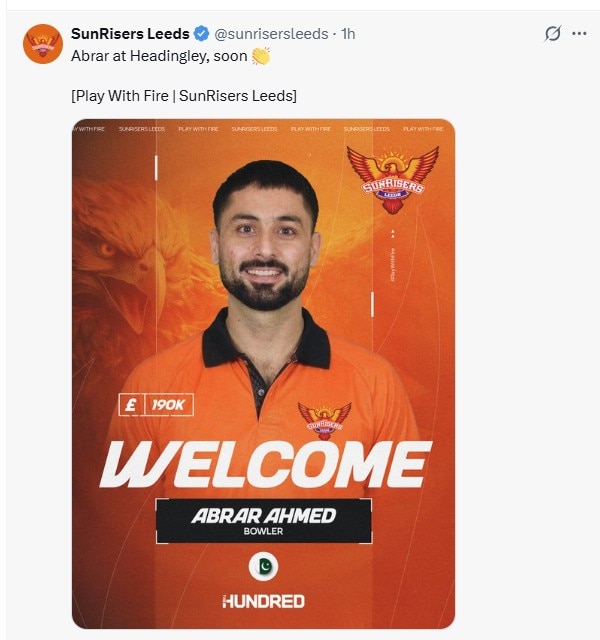600x640 pixels.
Task: Click the Pakistan flag circle on poster
Action: click(264, 567)
